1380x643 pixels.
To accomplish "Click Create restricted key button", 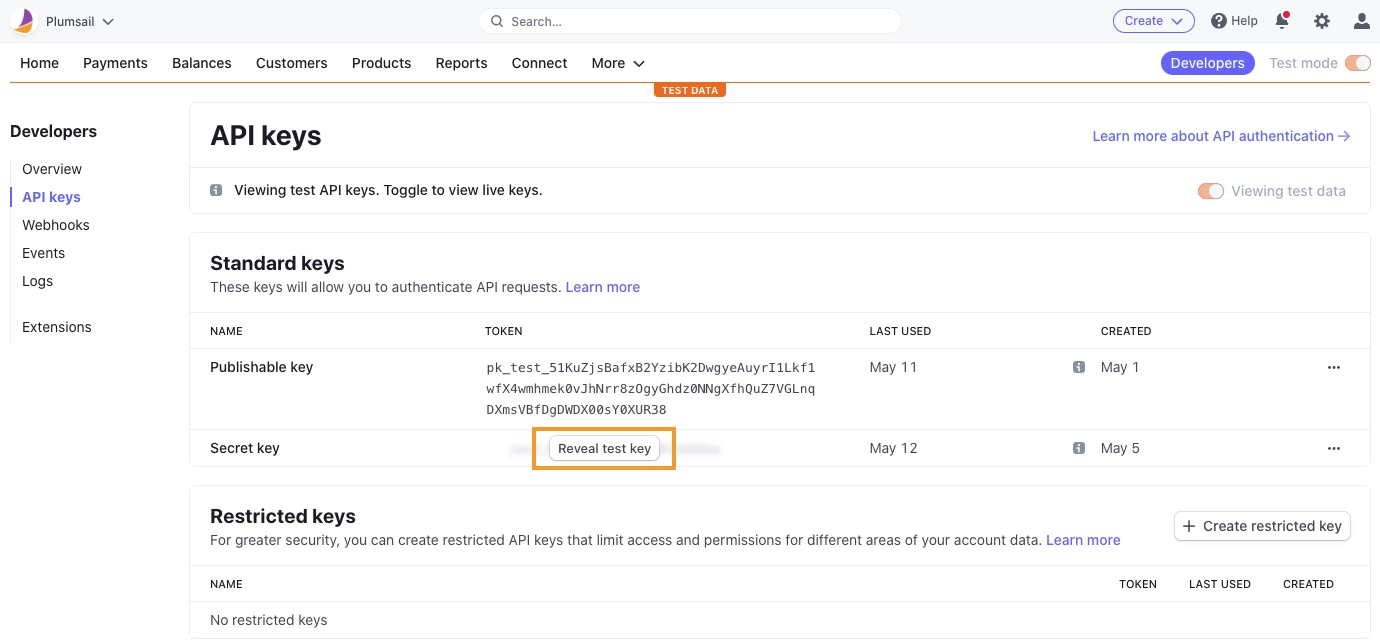I will point(1262,526).
